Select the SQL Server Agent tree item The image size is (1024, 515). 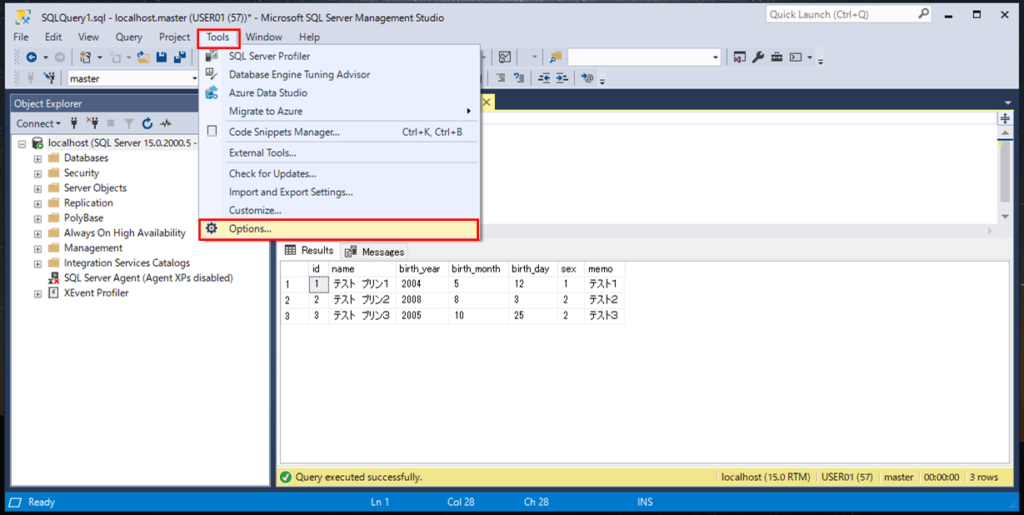pos(148,278)
